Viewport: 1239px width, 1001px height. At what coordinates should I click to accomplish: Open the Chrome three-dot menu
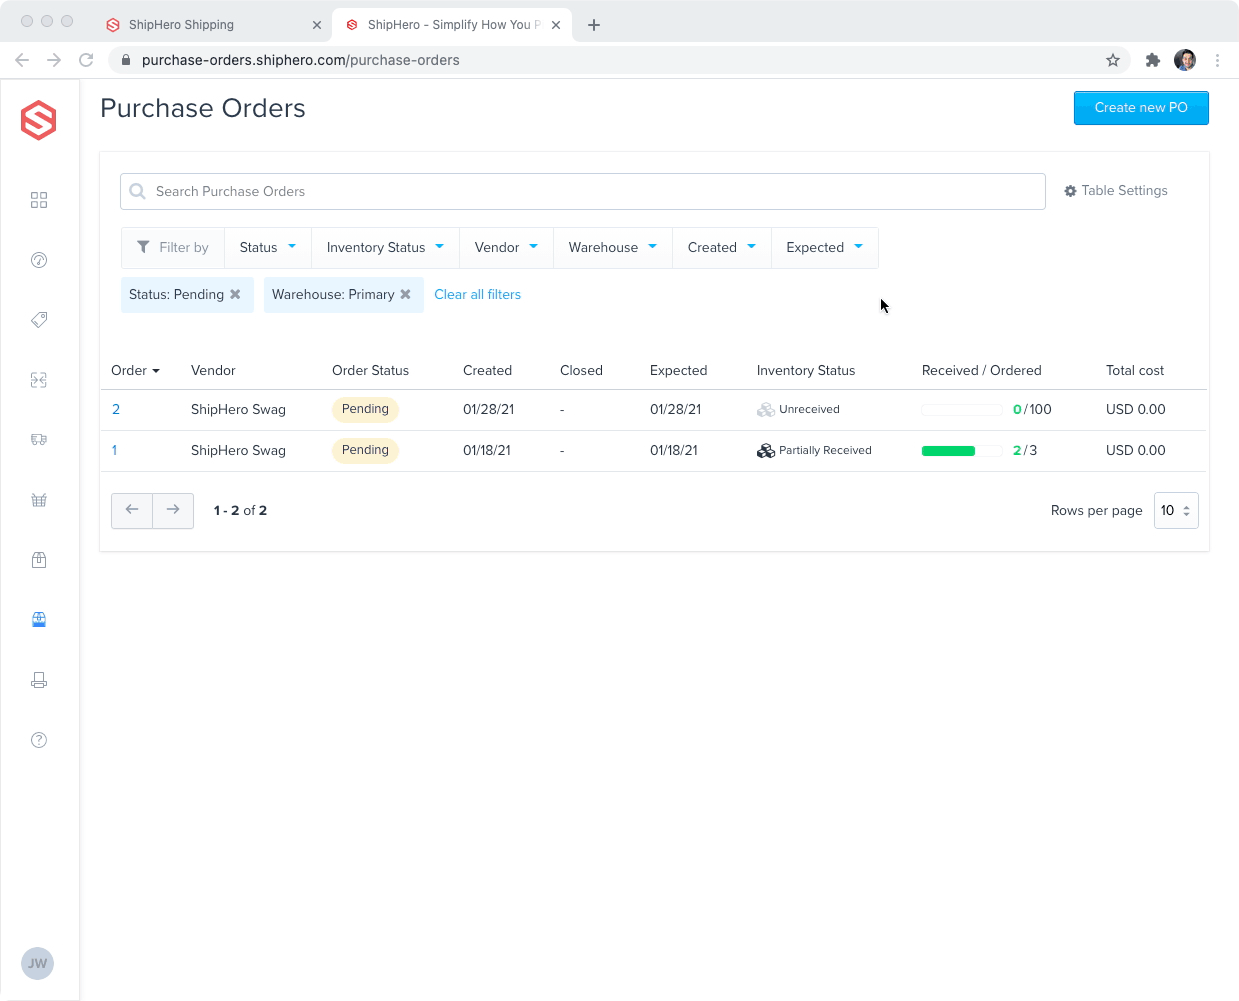tap(1217, 60)
